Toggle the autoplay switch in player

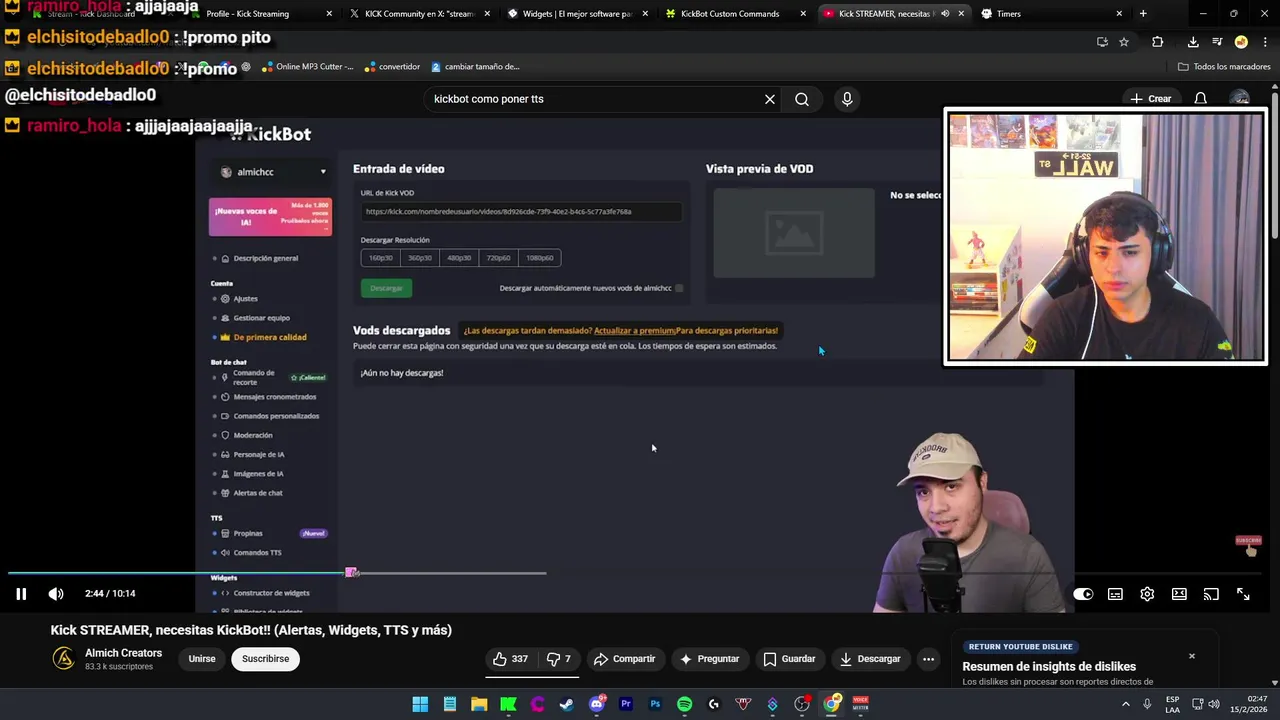pos(1083,594)
